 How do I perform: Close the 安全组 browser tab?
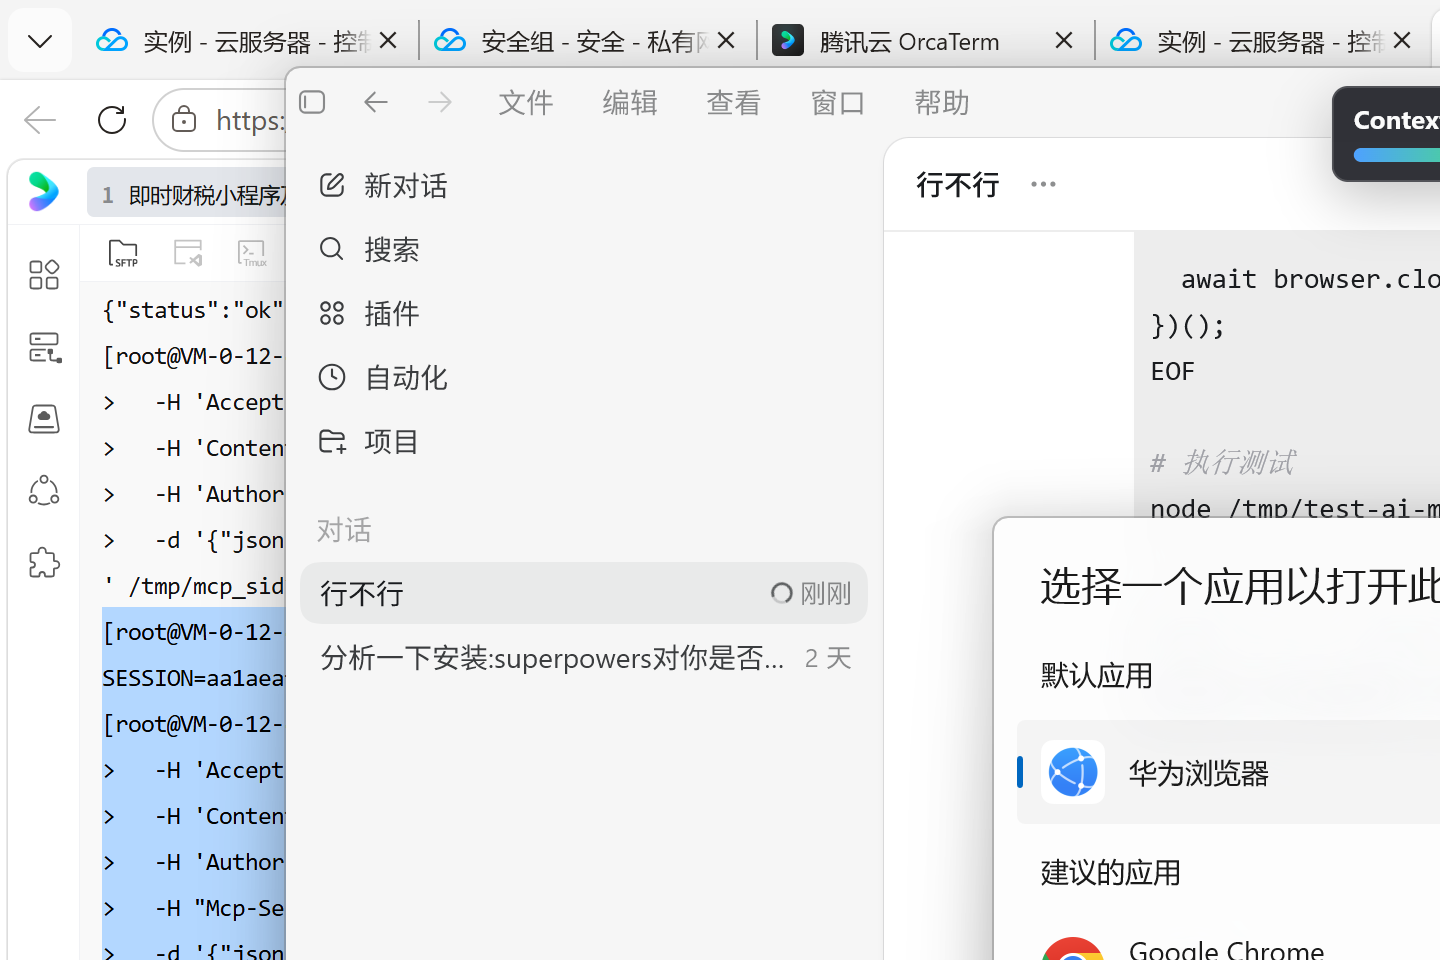pos(726,41)
